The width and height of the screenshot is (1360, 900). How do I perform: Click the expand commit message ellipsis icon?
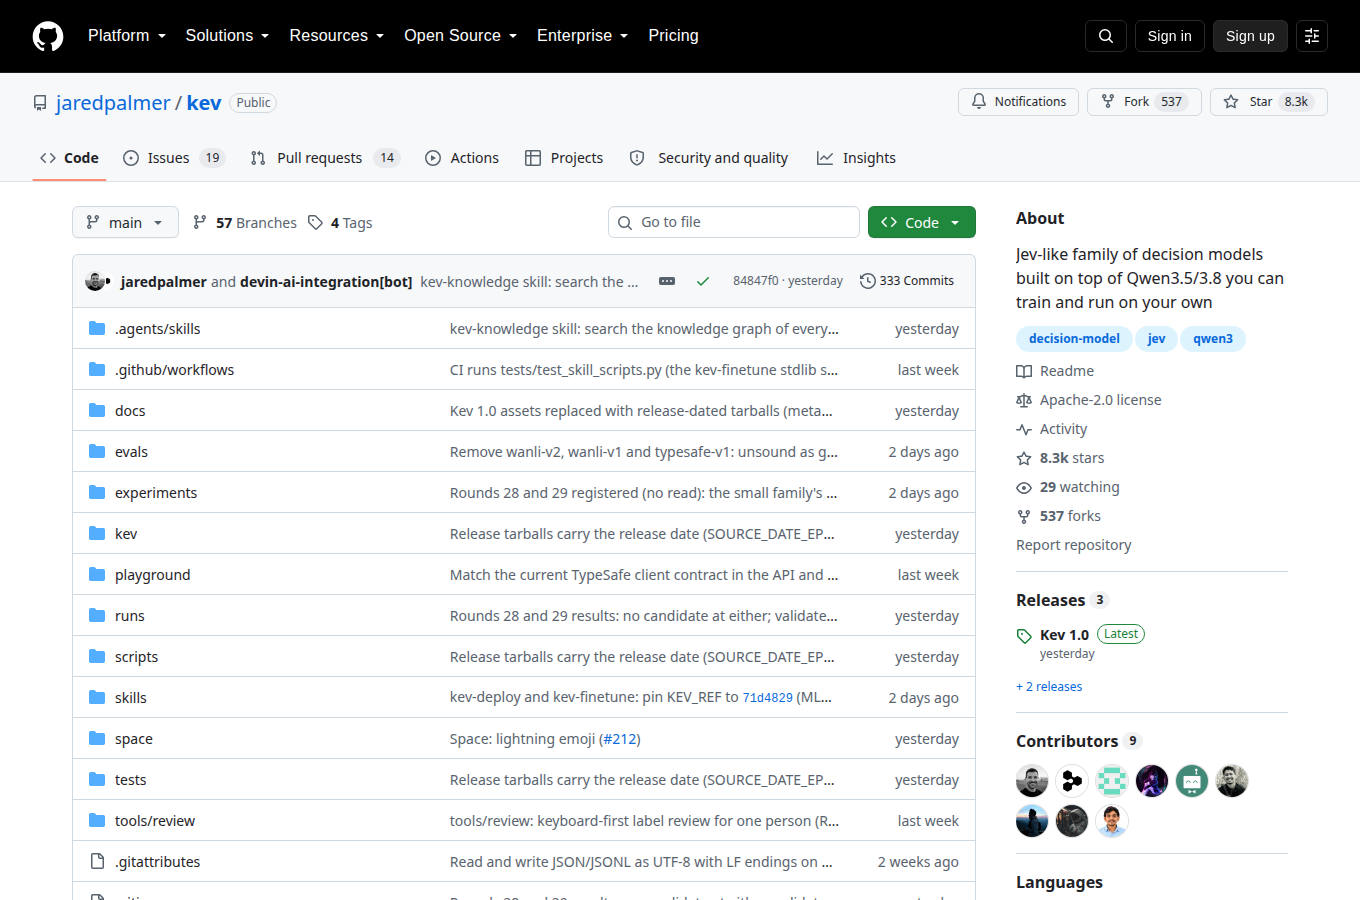[667, 281]
